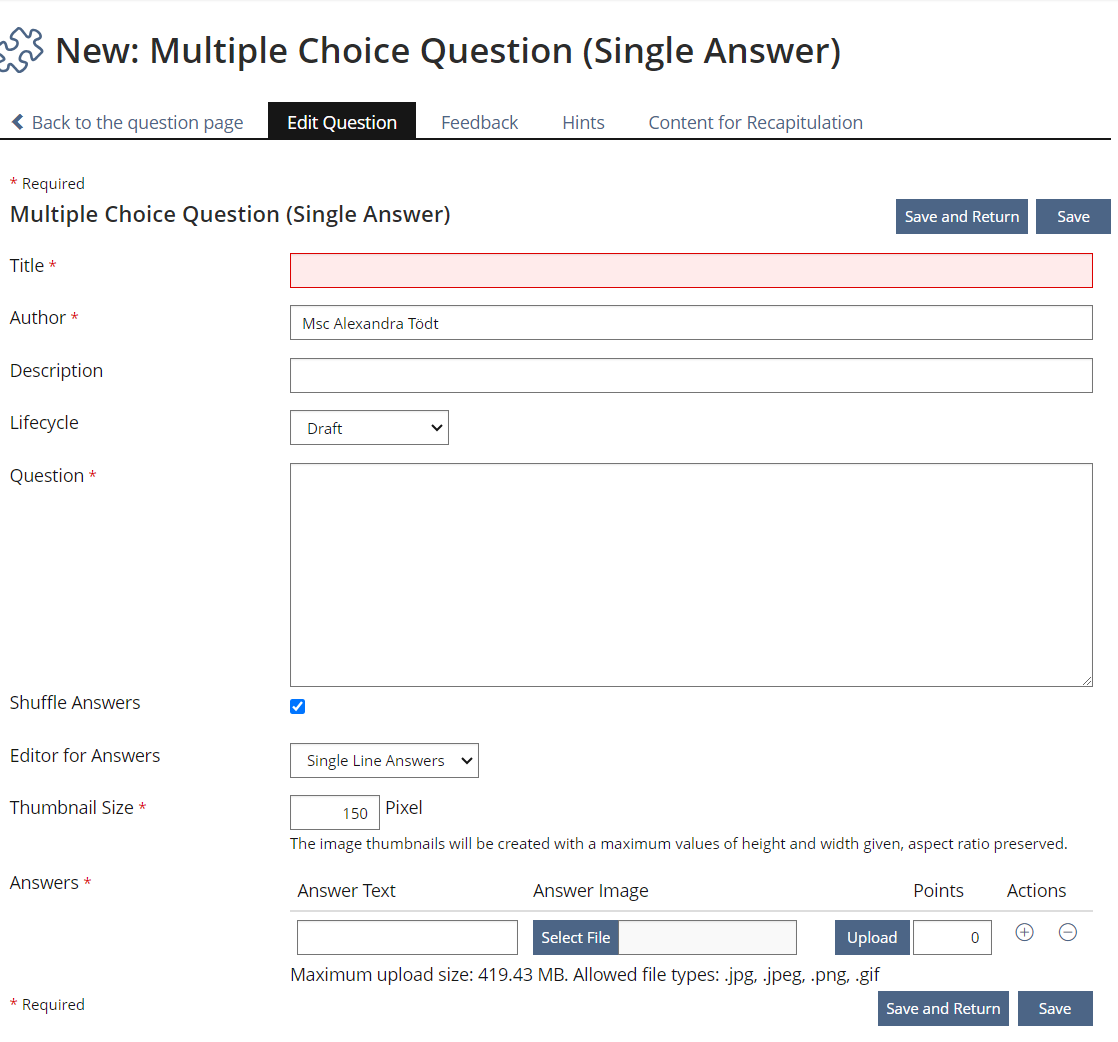This screenshot has width=1118, height=1042.
Task: Click the Save and Return button
Action: (962, 216)
